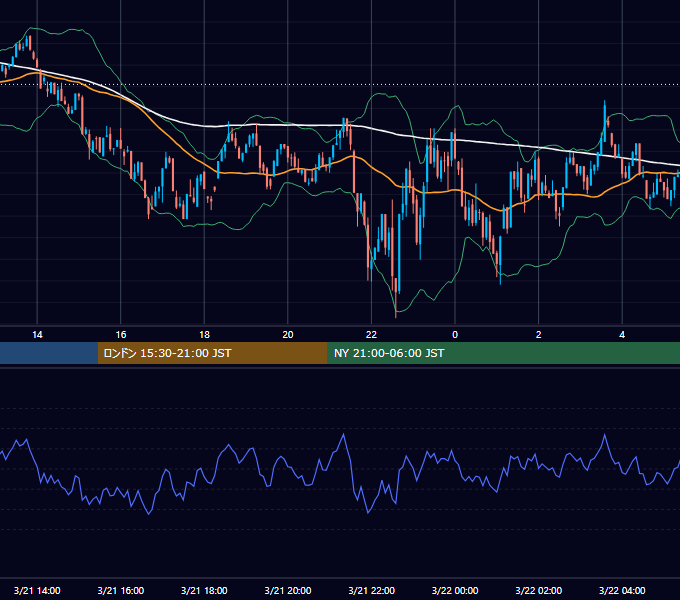Image resolution: width=680 pixels, height=600 pixels.
Task: Click the 3/21 16:00 label on oscillator axis
Action: (x=121, y=590)
